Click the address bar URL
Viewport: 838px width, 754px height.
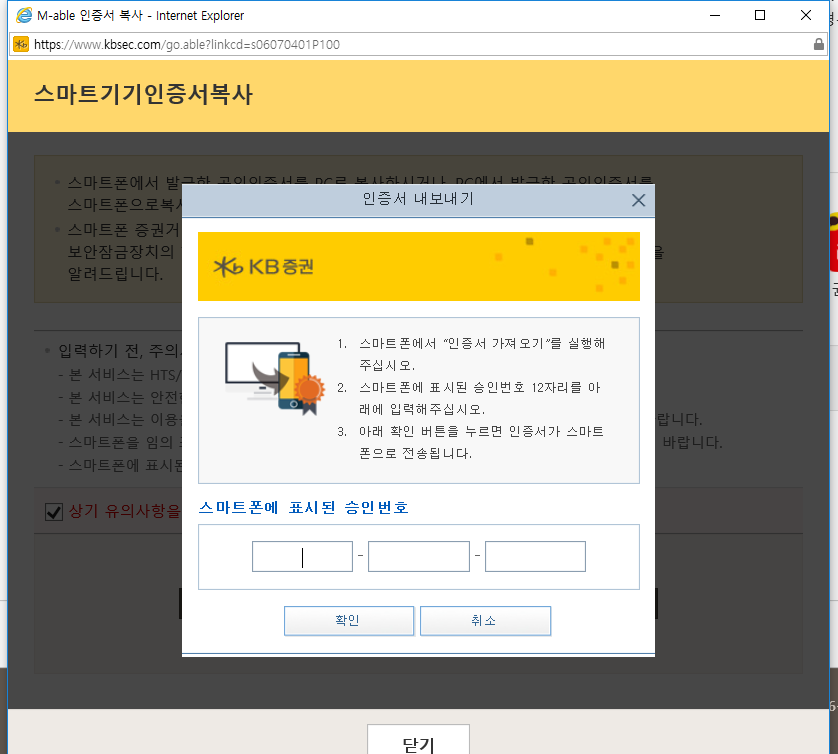[x=187, y=44]
